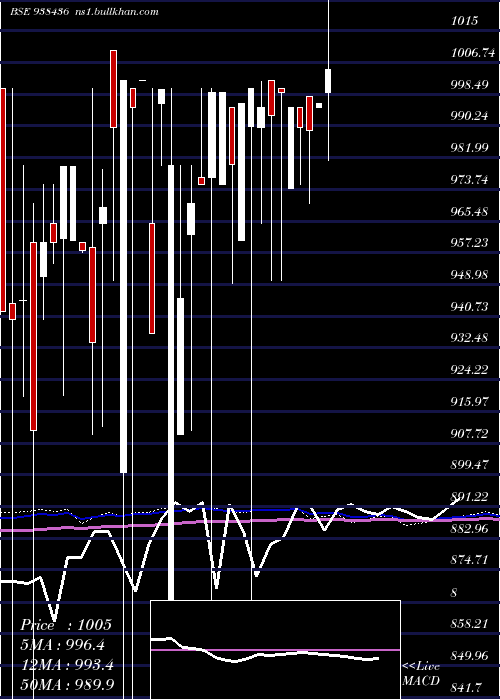Image resolution: width=500 pixels, height=700 pixels.
Task: Click the 981.99 price axis label
Action: [469, 148]
